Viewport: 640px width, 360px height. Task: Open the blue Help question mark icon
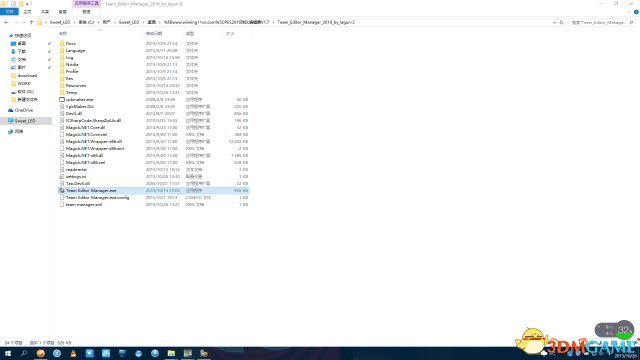[636, 12]
